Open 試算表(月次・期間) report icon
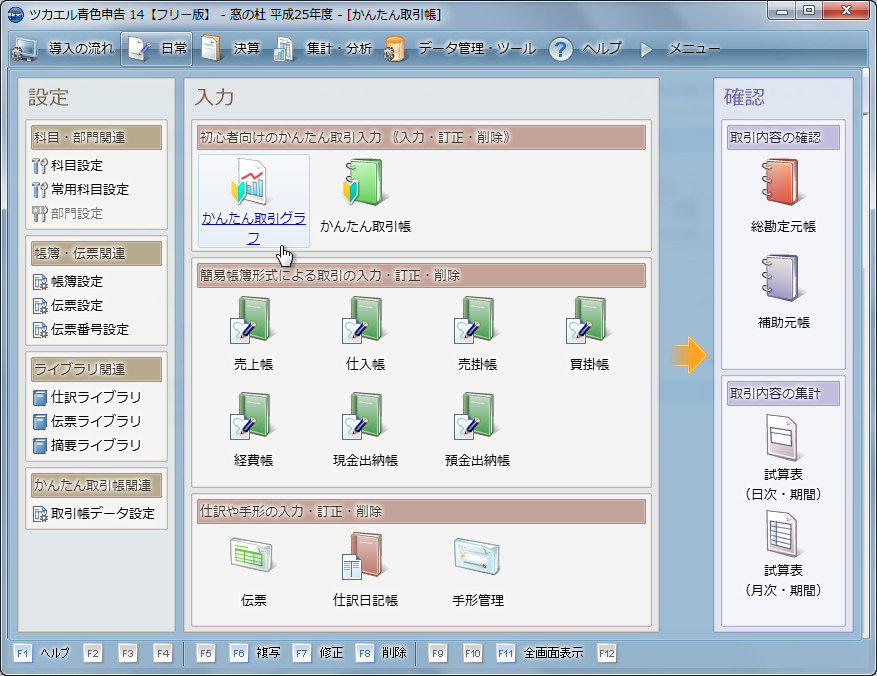Viewport: 877px width, 676px height. tap(782, 534)
